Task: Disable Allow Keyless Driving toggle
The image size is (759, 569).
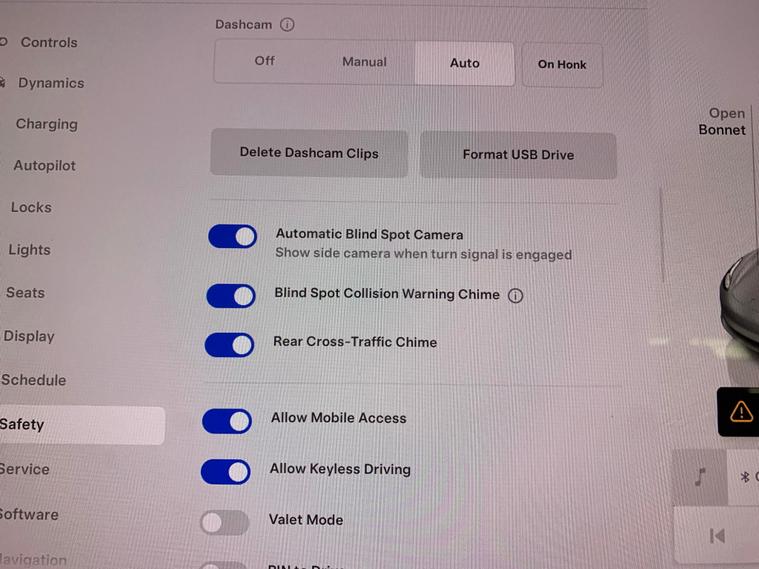Action: tap(226, 472)
